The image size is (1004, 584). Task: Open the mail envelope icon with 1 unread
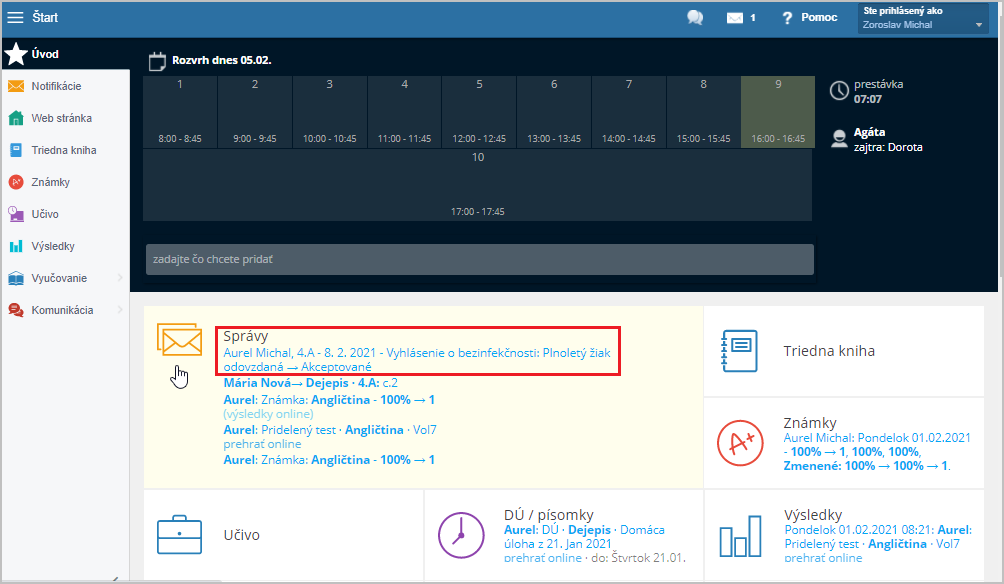tap(734, 18)
